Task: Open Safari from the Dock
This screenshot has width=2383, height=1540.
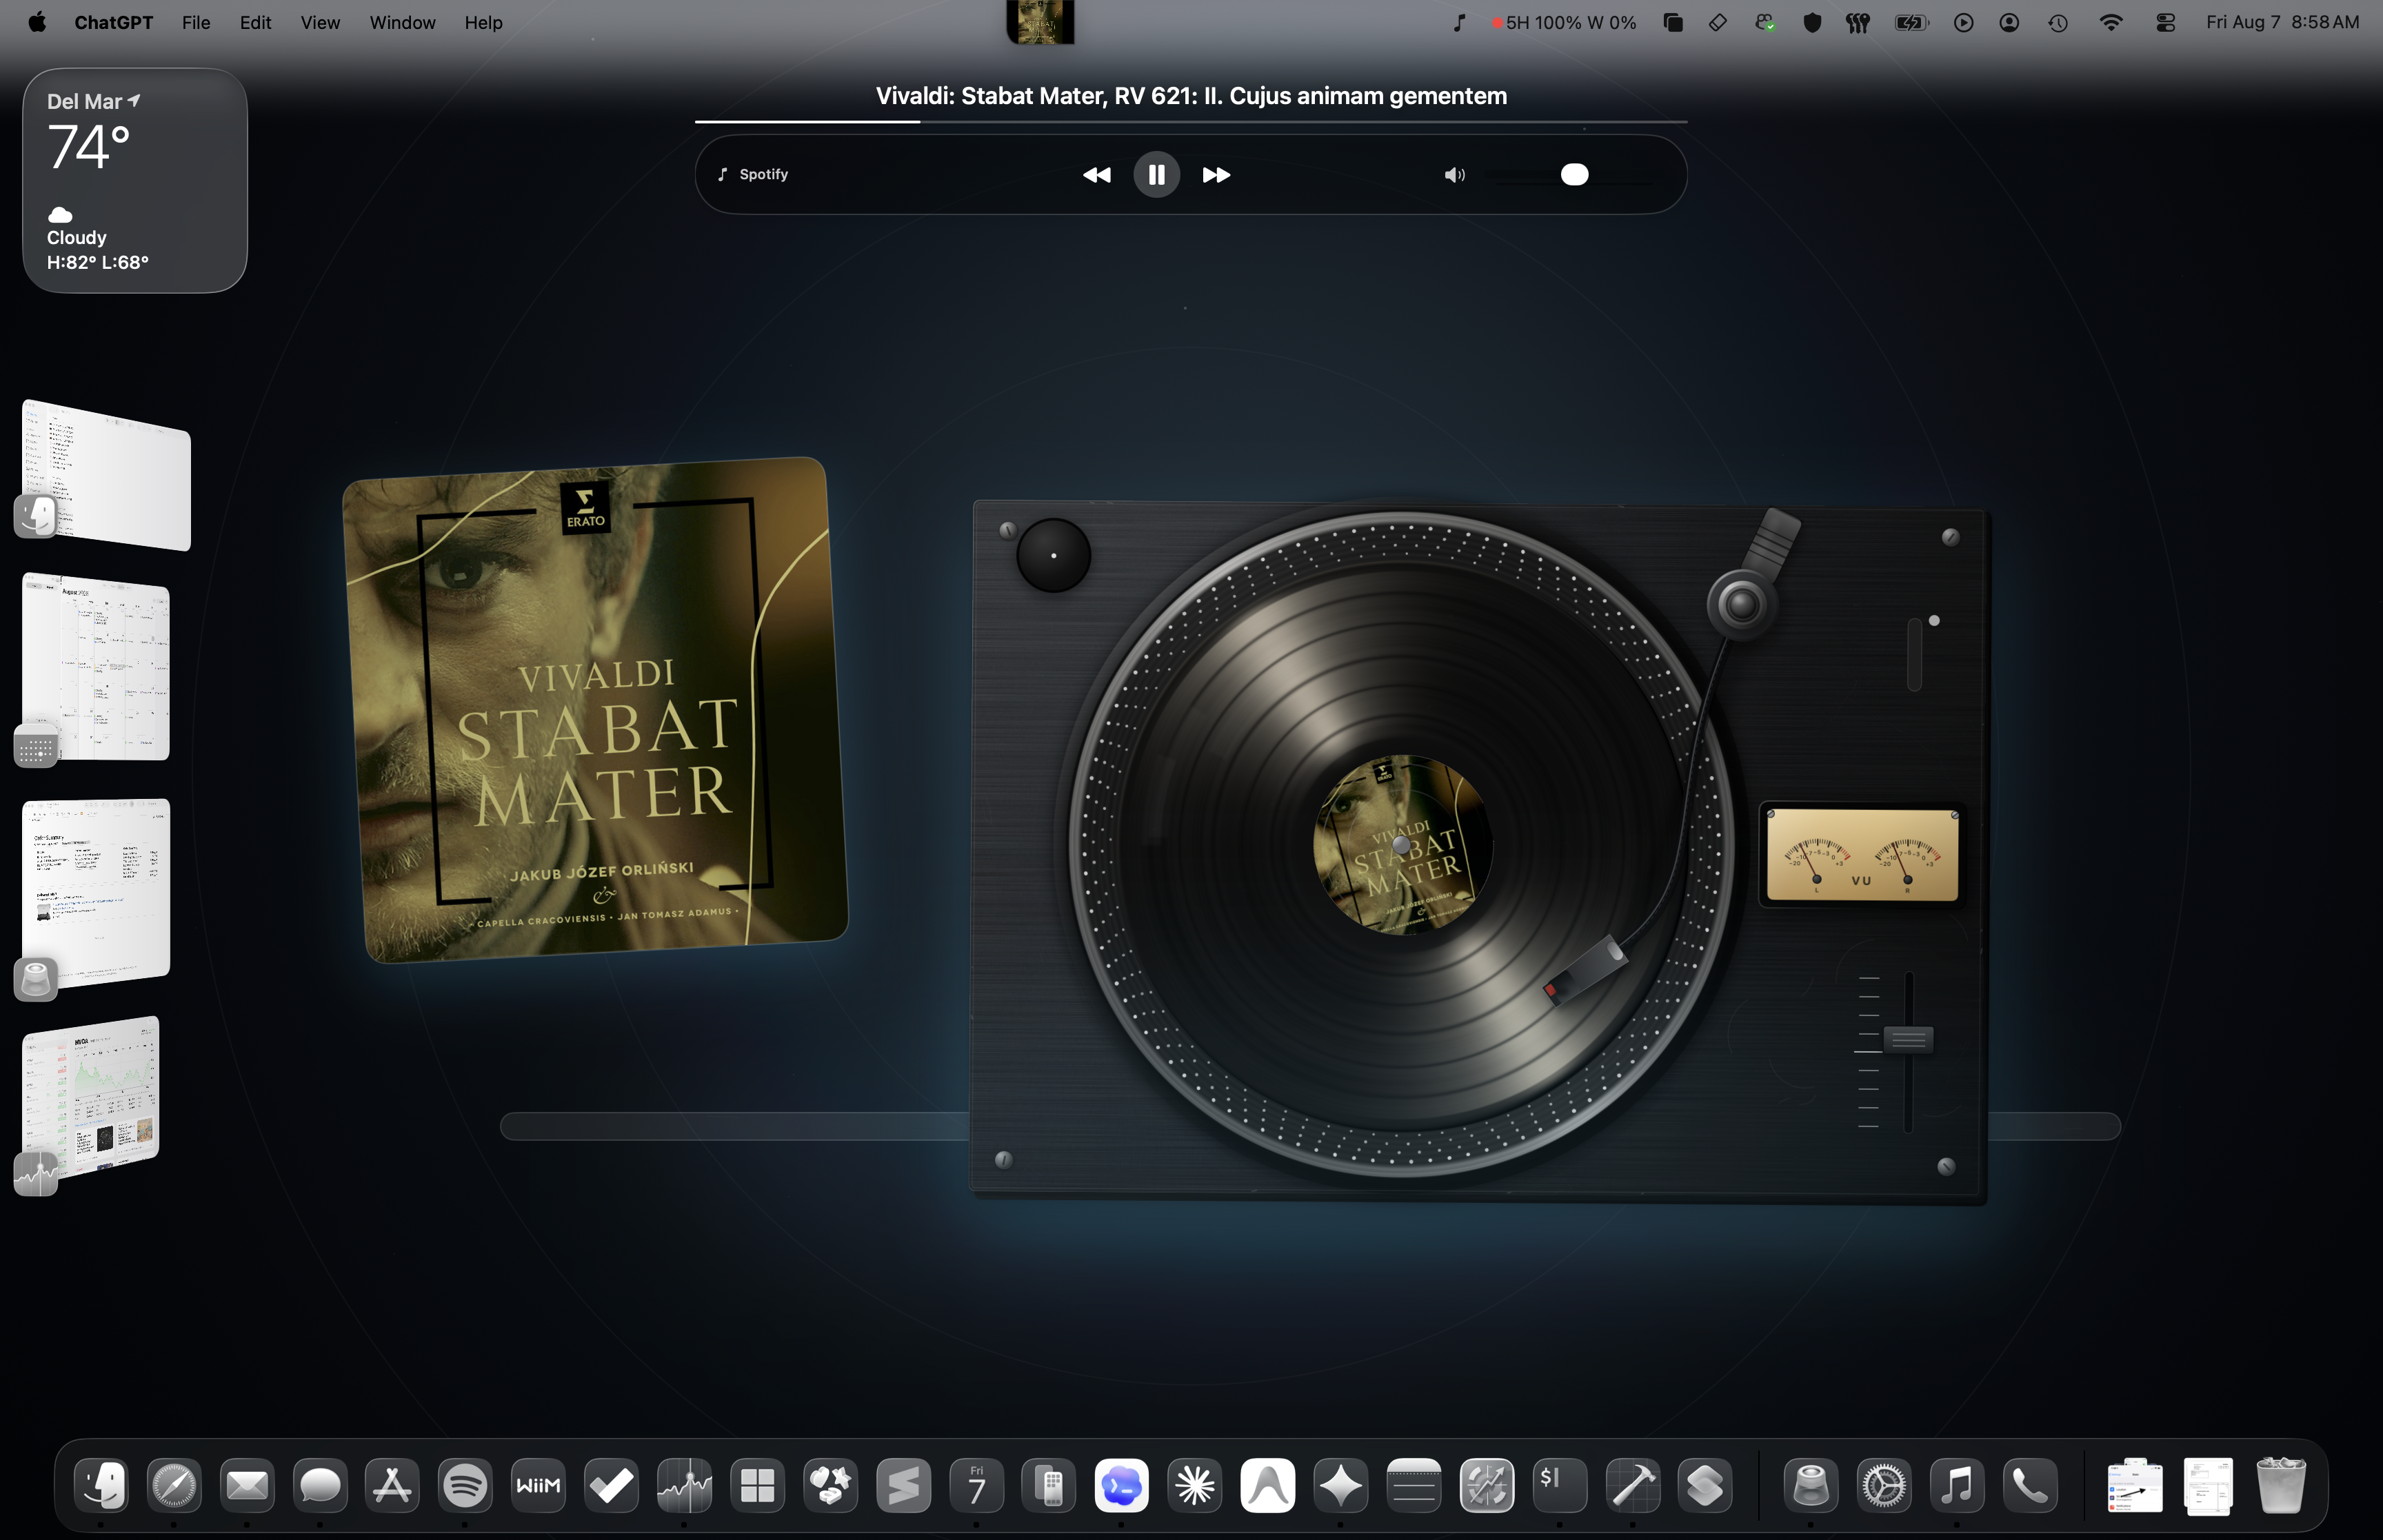Action: tap(174, 1485)
